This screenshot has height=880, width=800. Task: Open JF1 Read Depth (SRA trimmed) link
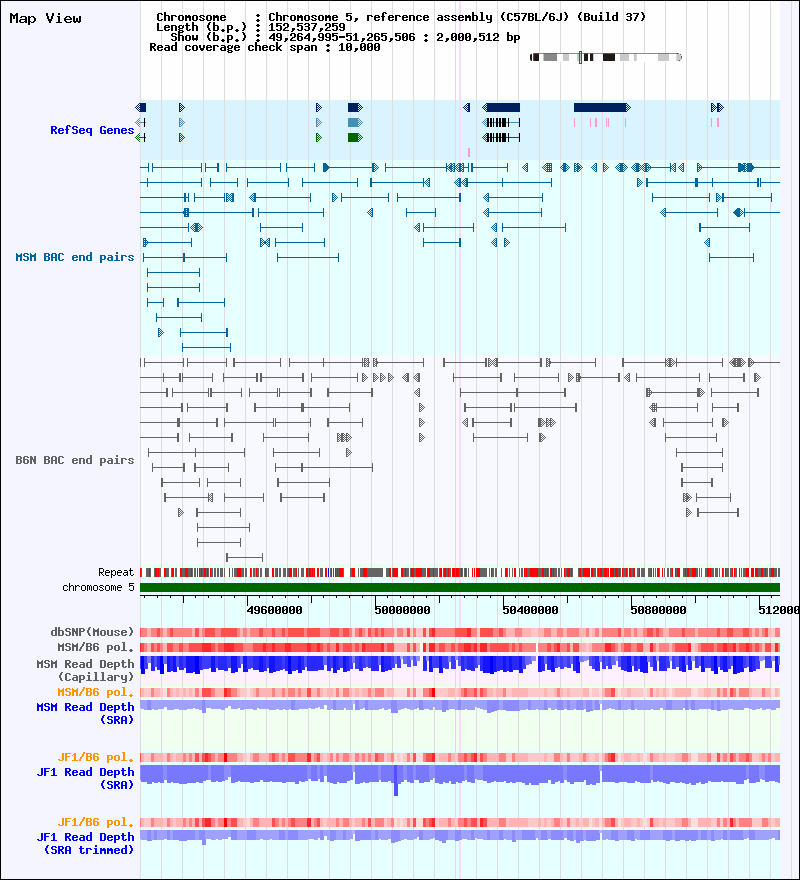[x=85, y=844]
